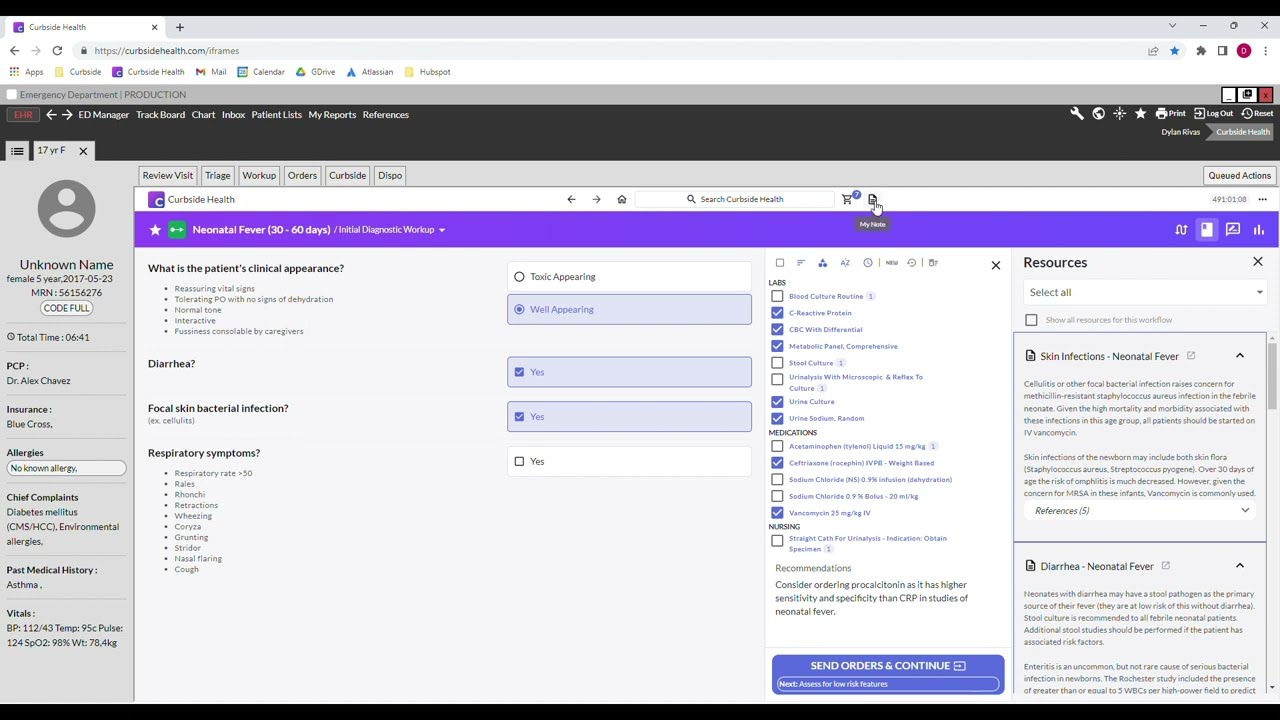Enable Show all resources for this workflow

tap(1031, 320)
